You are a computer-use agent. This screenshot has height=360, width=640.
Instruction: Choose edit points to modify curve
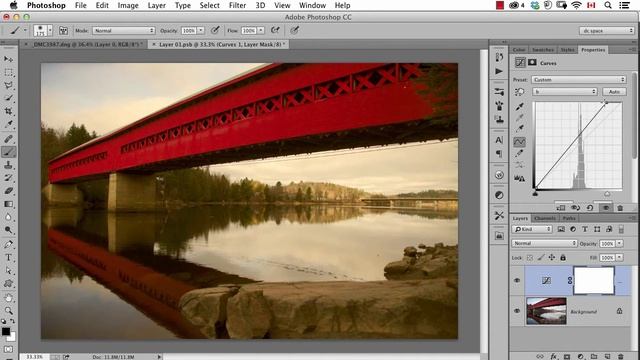pos(519,142)
